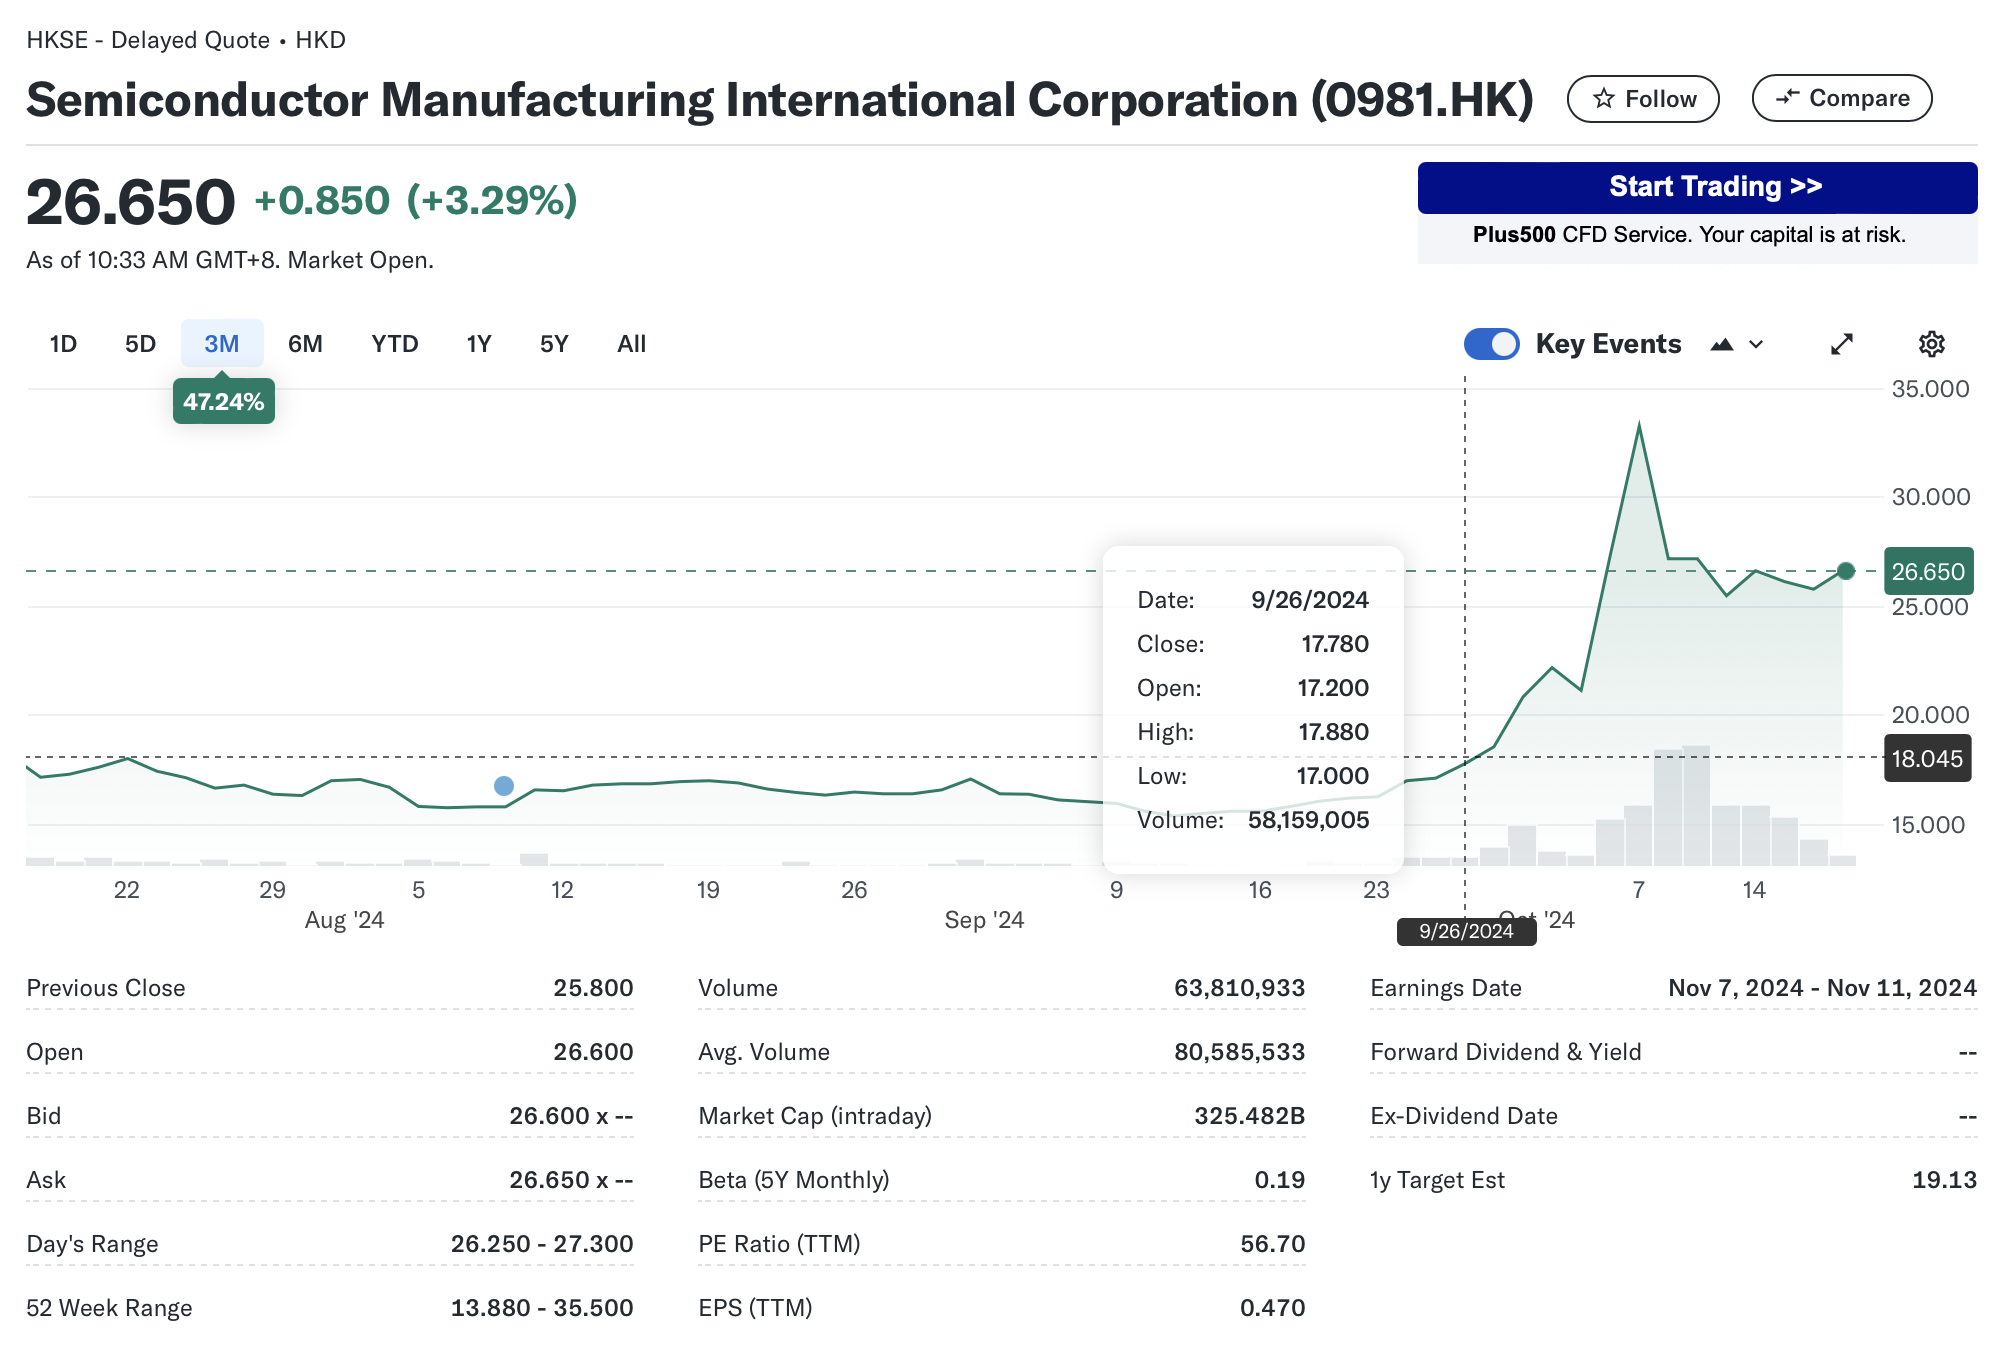
Task: Switch to the YTD range
Action: [x=394, y=344]
